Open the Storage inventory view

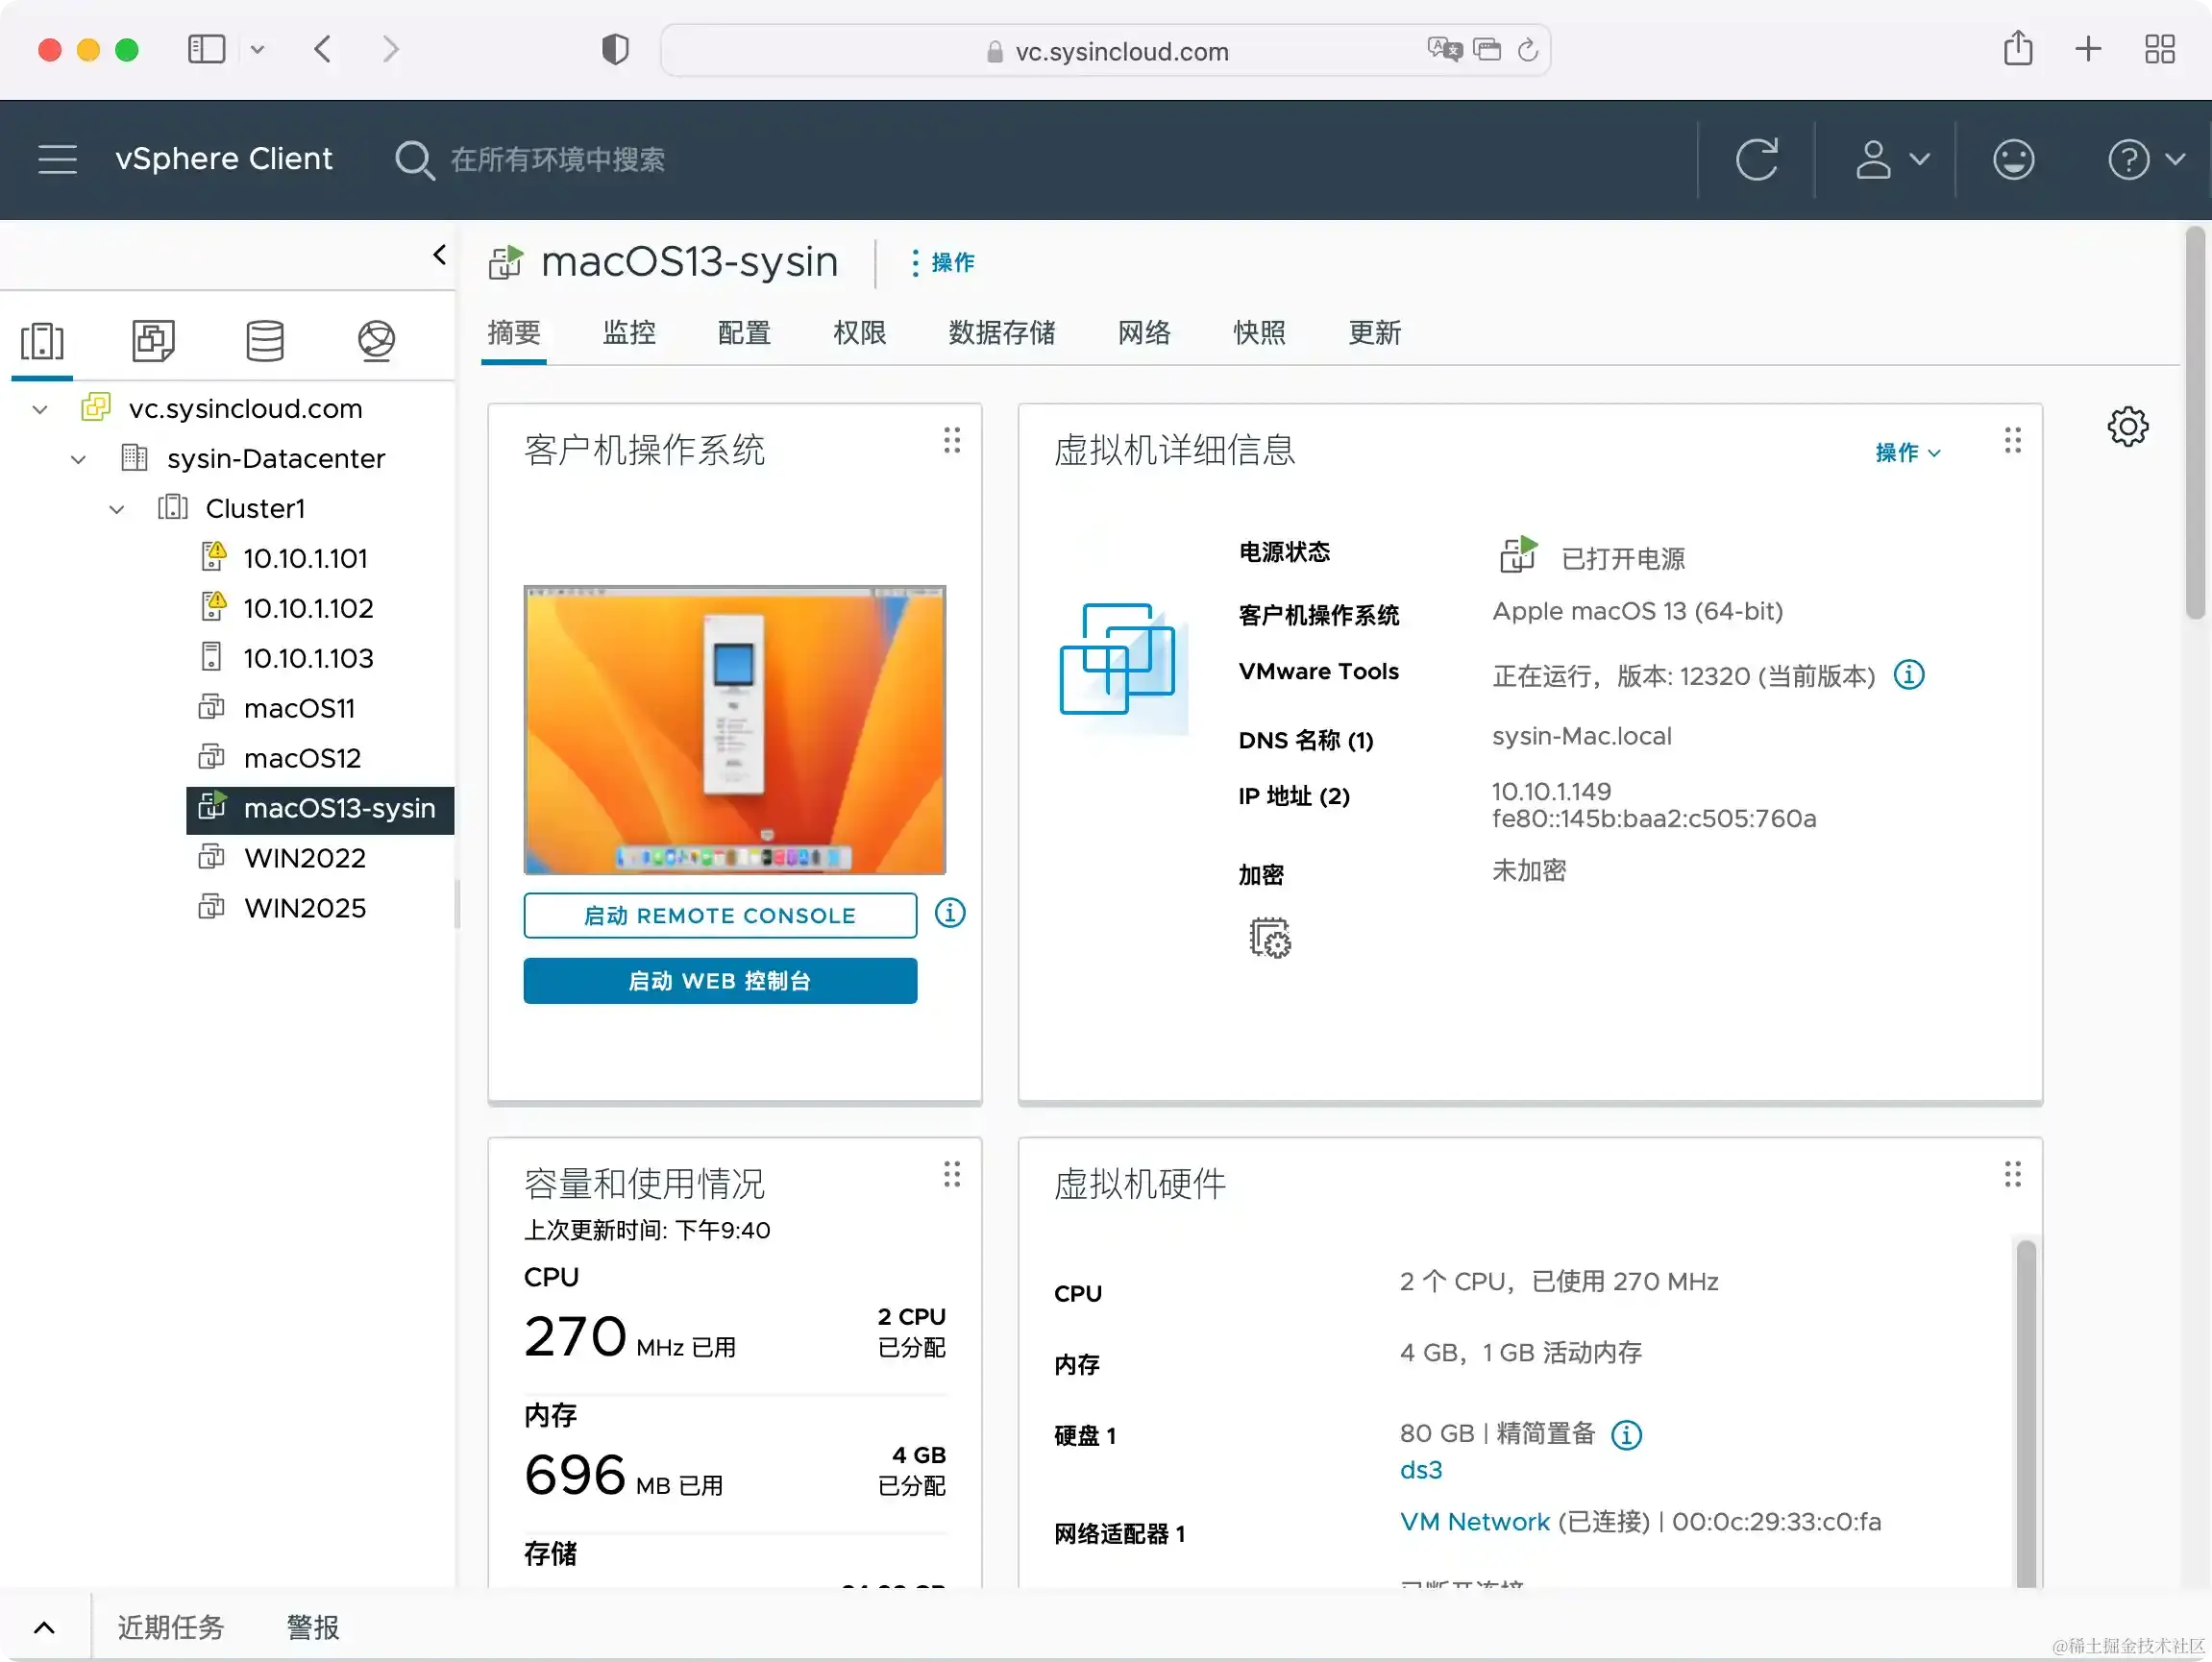(x=265, y=341)
